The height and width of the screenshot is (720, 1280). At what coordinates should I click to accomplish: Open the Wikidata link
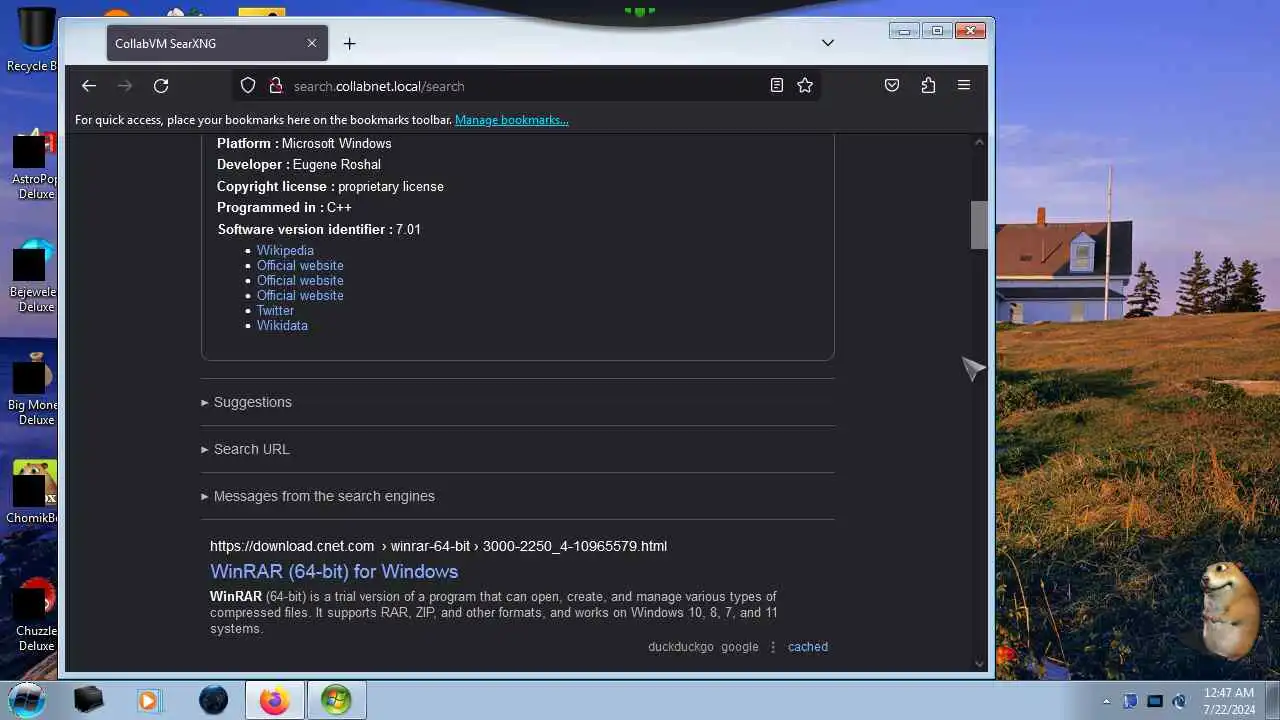tap(282, 326)
